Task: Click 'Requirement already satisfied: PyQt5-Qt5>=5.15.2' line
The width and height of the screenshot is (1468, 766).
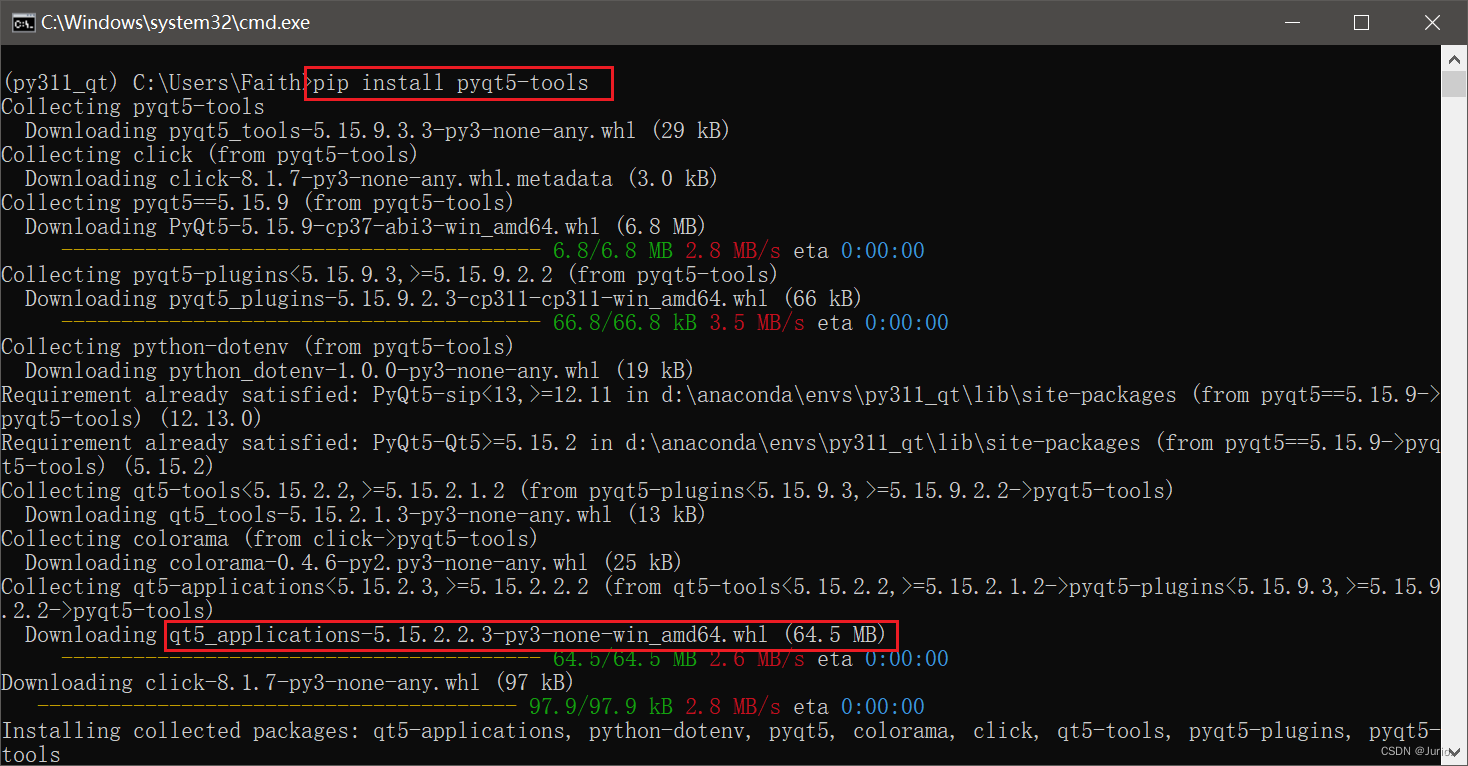Action: tap(720, 443)
